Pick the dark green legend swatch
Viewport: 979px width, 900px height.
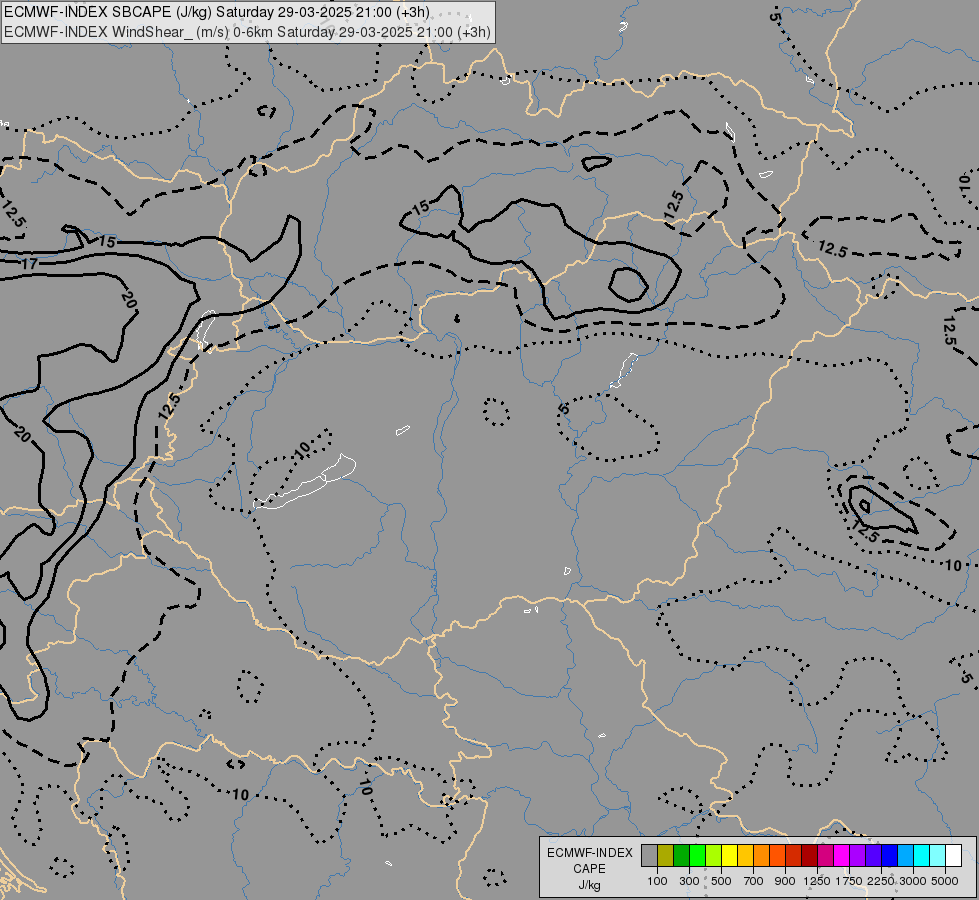coord(681,855)
